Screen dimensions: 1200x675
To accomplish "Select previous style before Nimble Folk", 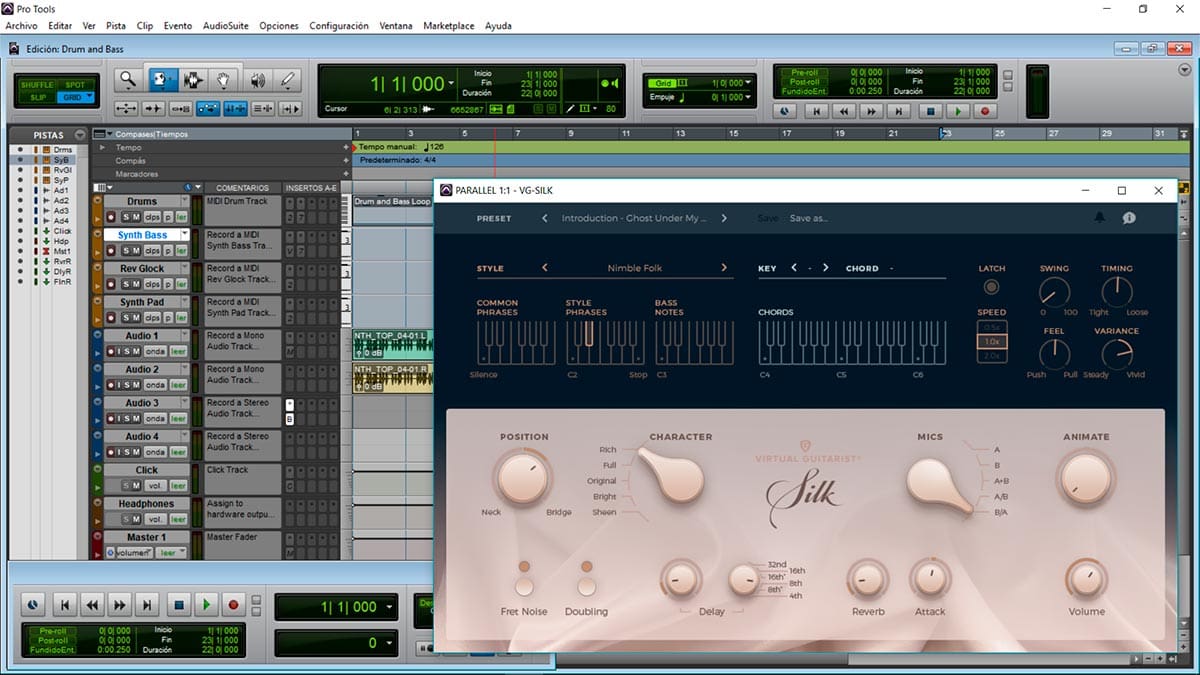I will click(x=545, y=268).
